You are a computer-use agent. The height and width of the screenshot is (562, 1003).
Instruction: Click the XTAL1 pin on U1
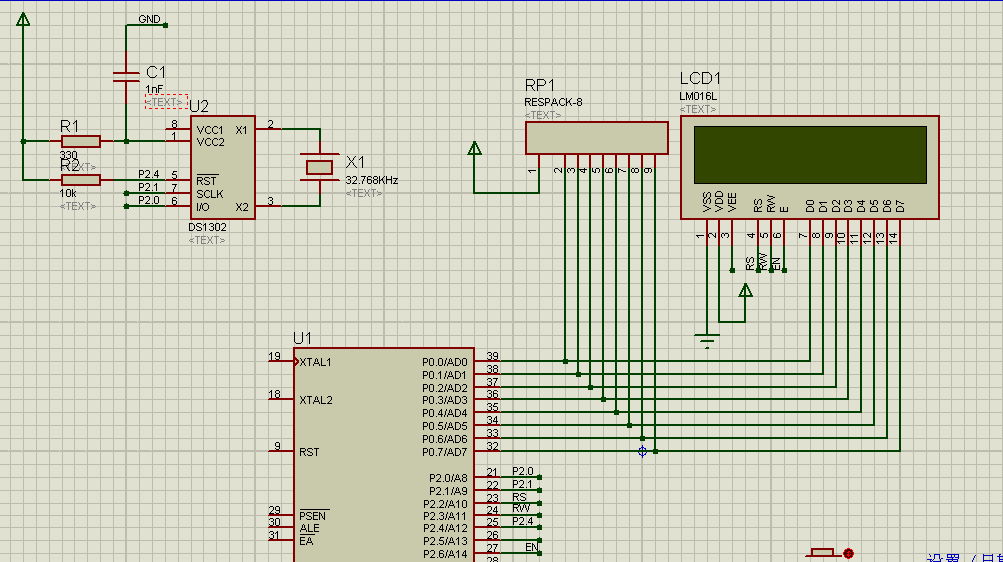tap(315, 362)
